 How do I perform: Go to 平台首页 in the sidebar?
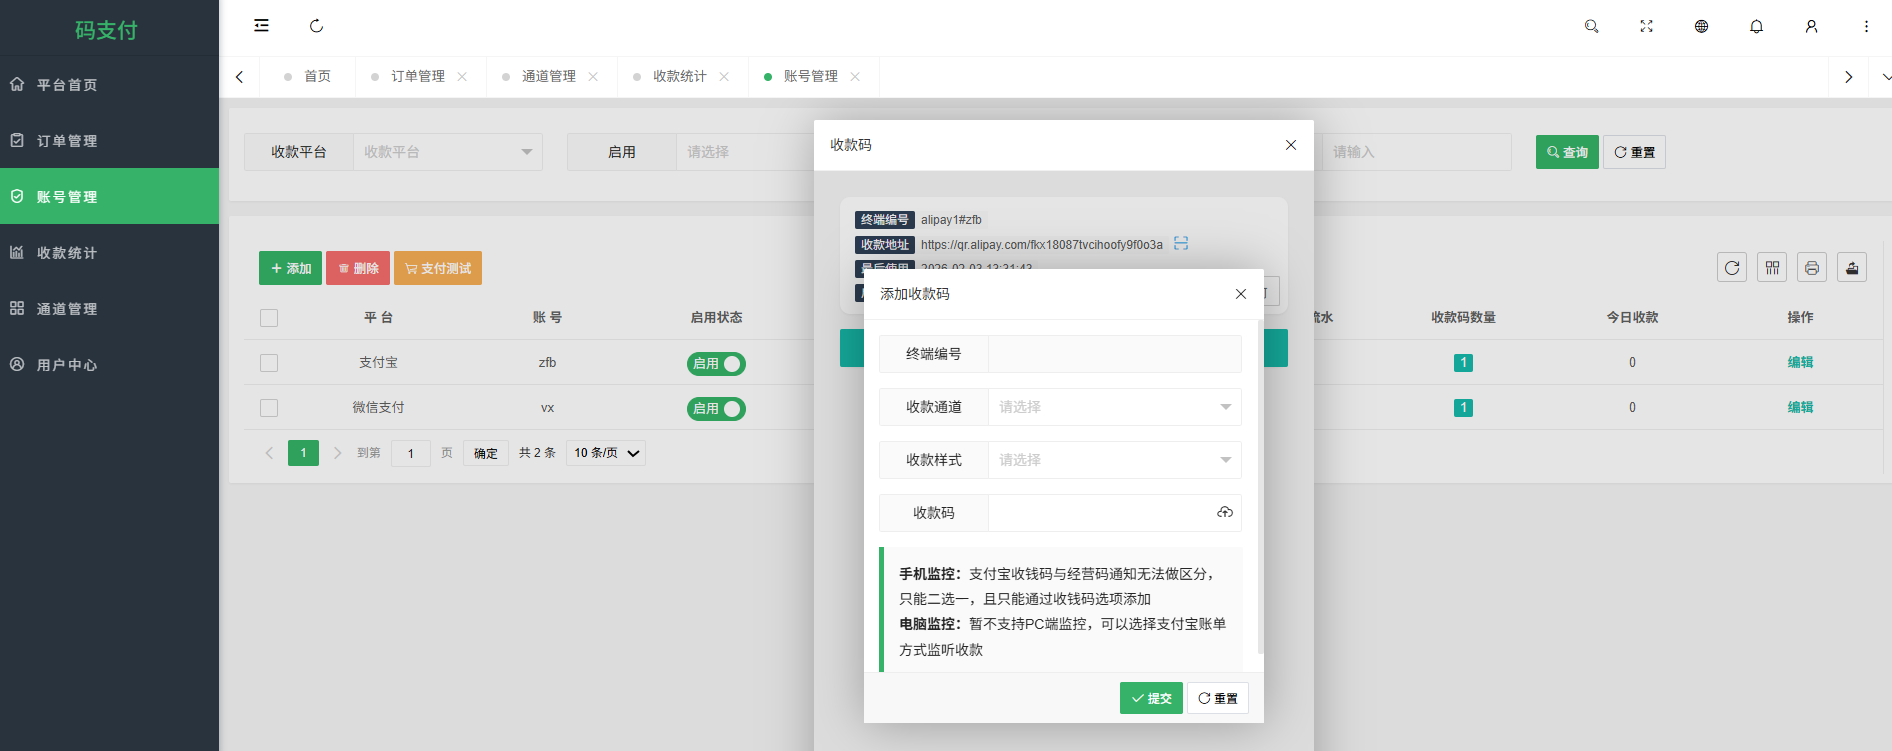[109, 84]
